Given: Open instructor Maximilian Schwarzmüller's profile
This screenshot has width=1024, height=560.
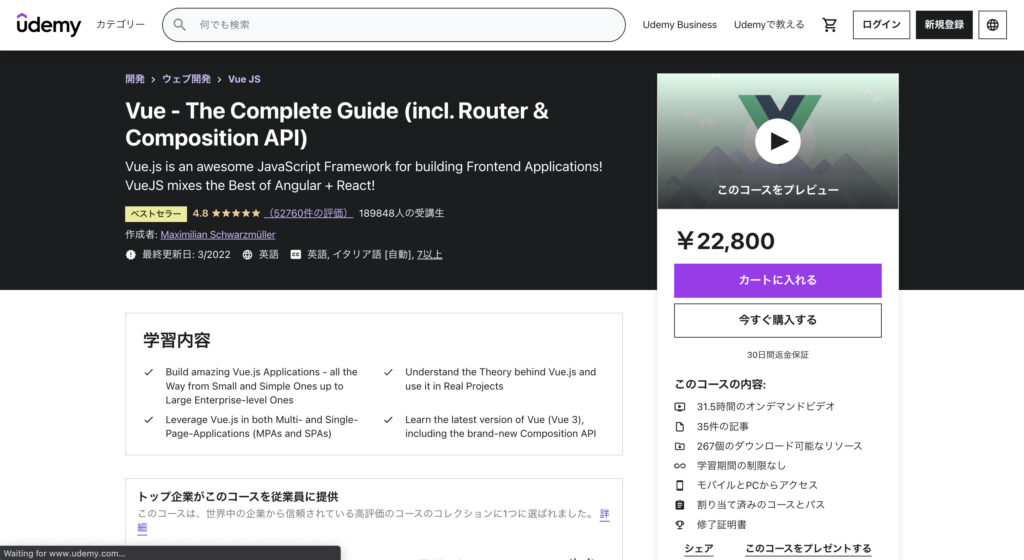Looking at the screenshot, I should (x=217, y=234).
